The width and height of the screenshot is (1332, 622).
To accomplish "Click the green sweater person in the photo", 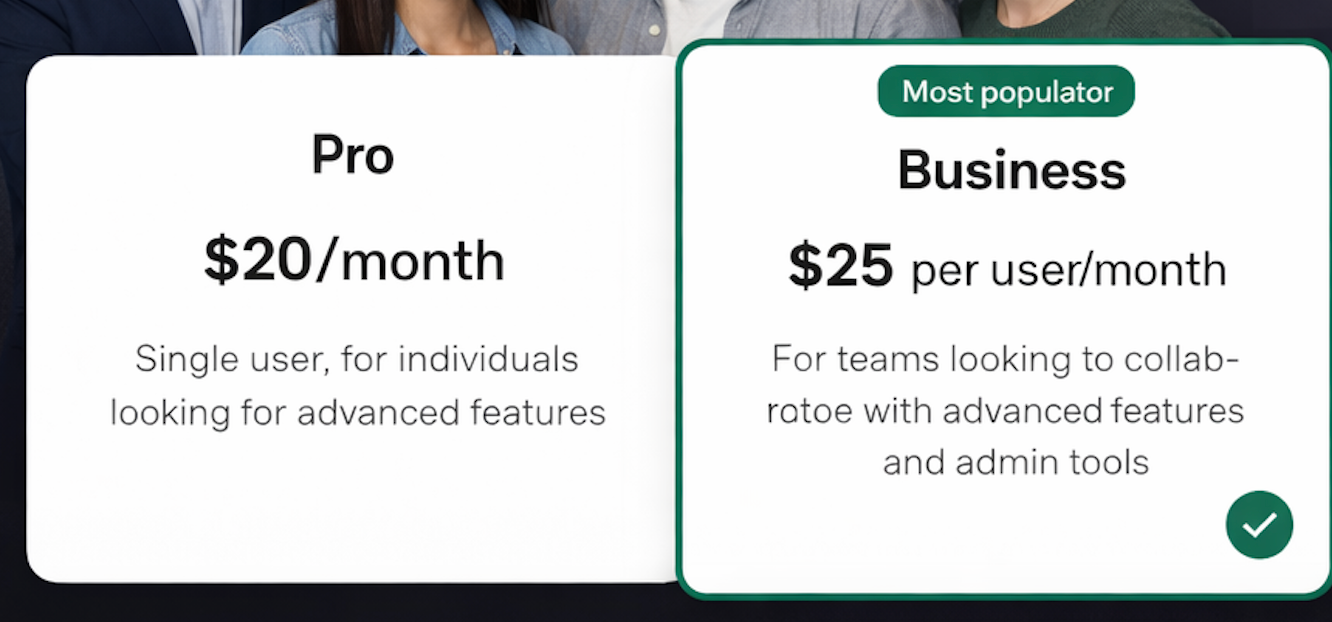I will (1100, 18).
